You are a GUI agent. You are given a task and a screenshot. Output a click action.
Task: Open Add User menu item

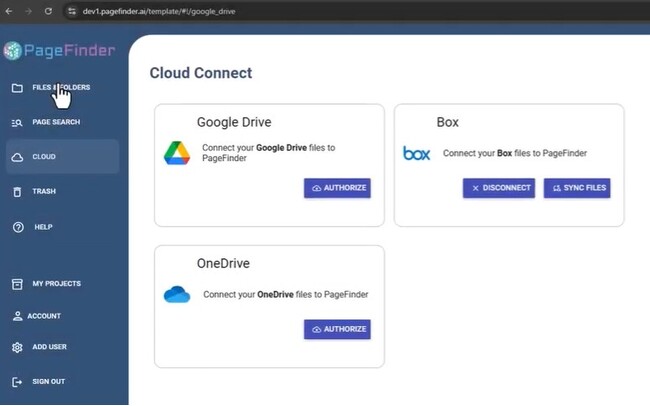pyautogui.click(x=62, y=347)
